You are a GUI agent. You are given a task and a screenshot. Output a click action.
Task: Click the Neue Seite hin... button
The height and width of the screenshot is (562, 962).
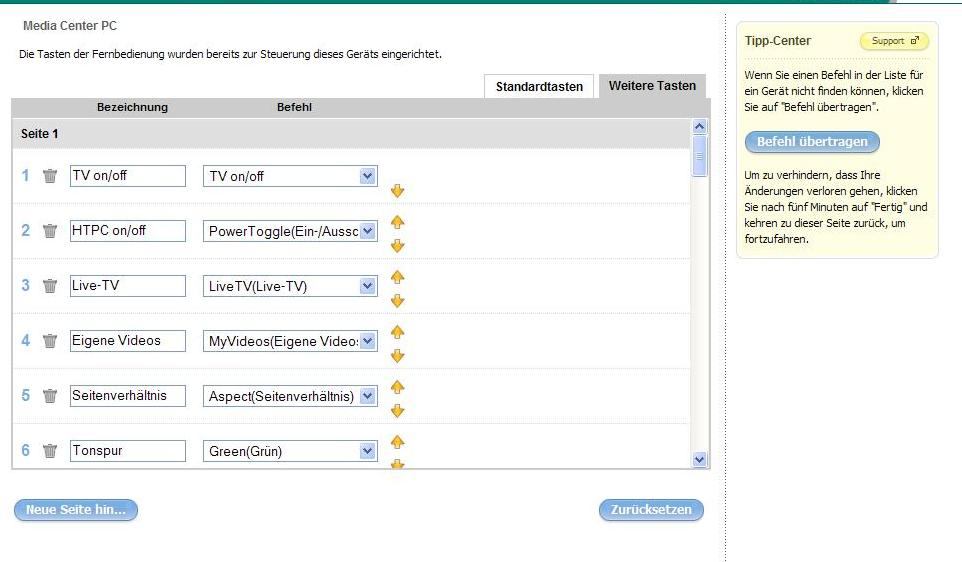(75, 510)
